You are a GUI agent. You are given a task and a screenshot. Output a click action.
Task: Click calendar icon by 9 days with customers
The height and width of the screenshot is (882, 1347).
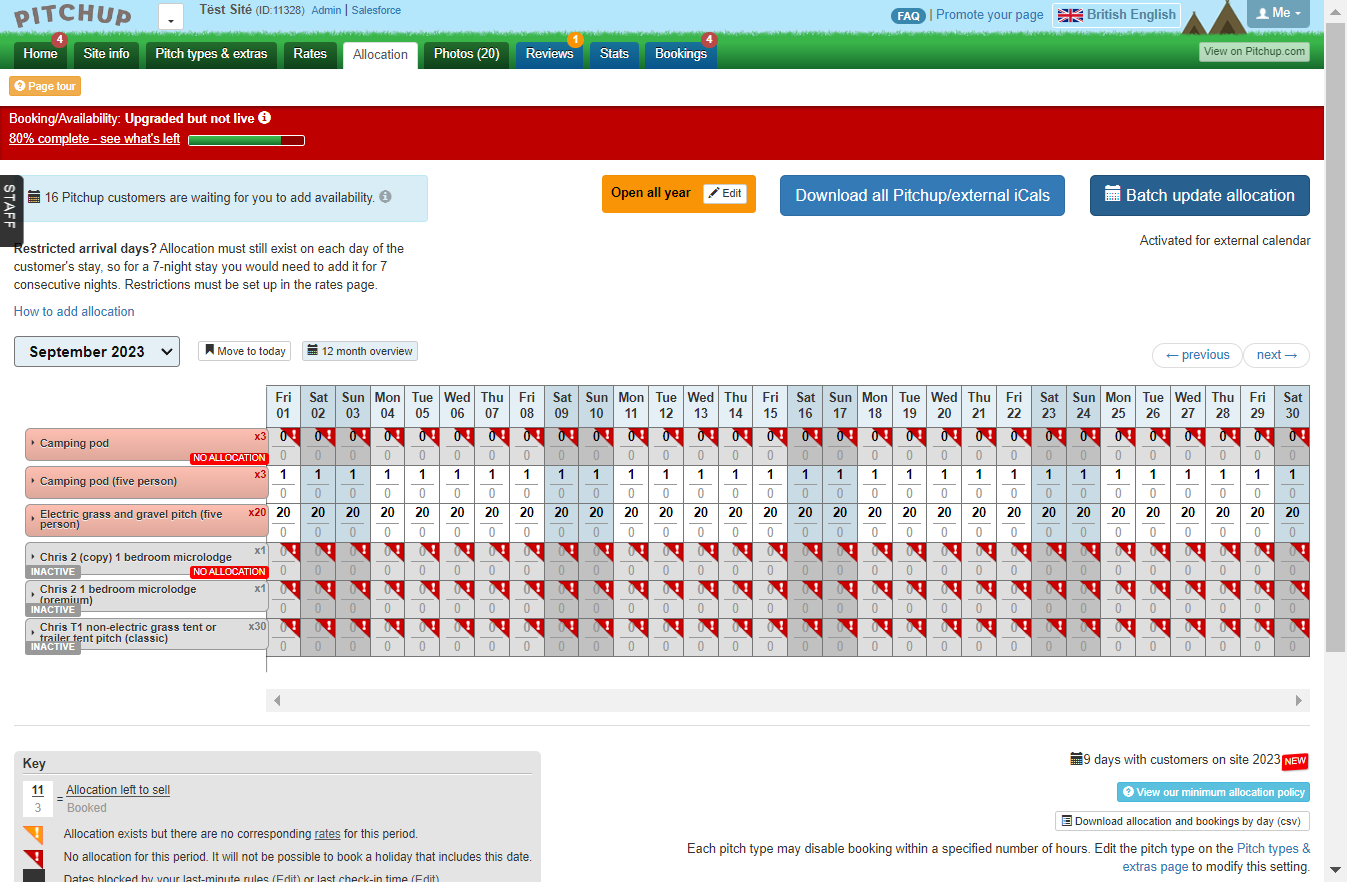point(1076,760)
